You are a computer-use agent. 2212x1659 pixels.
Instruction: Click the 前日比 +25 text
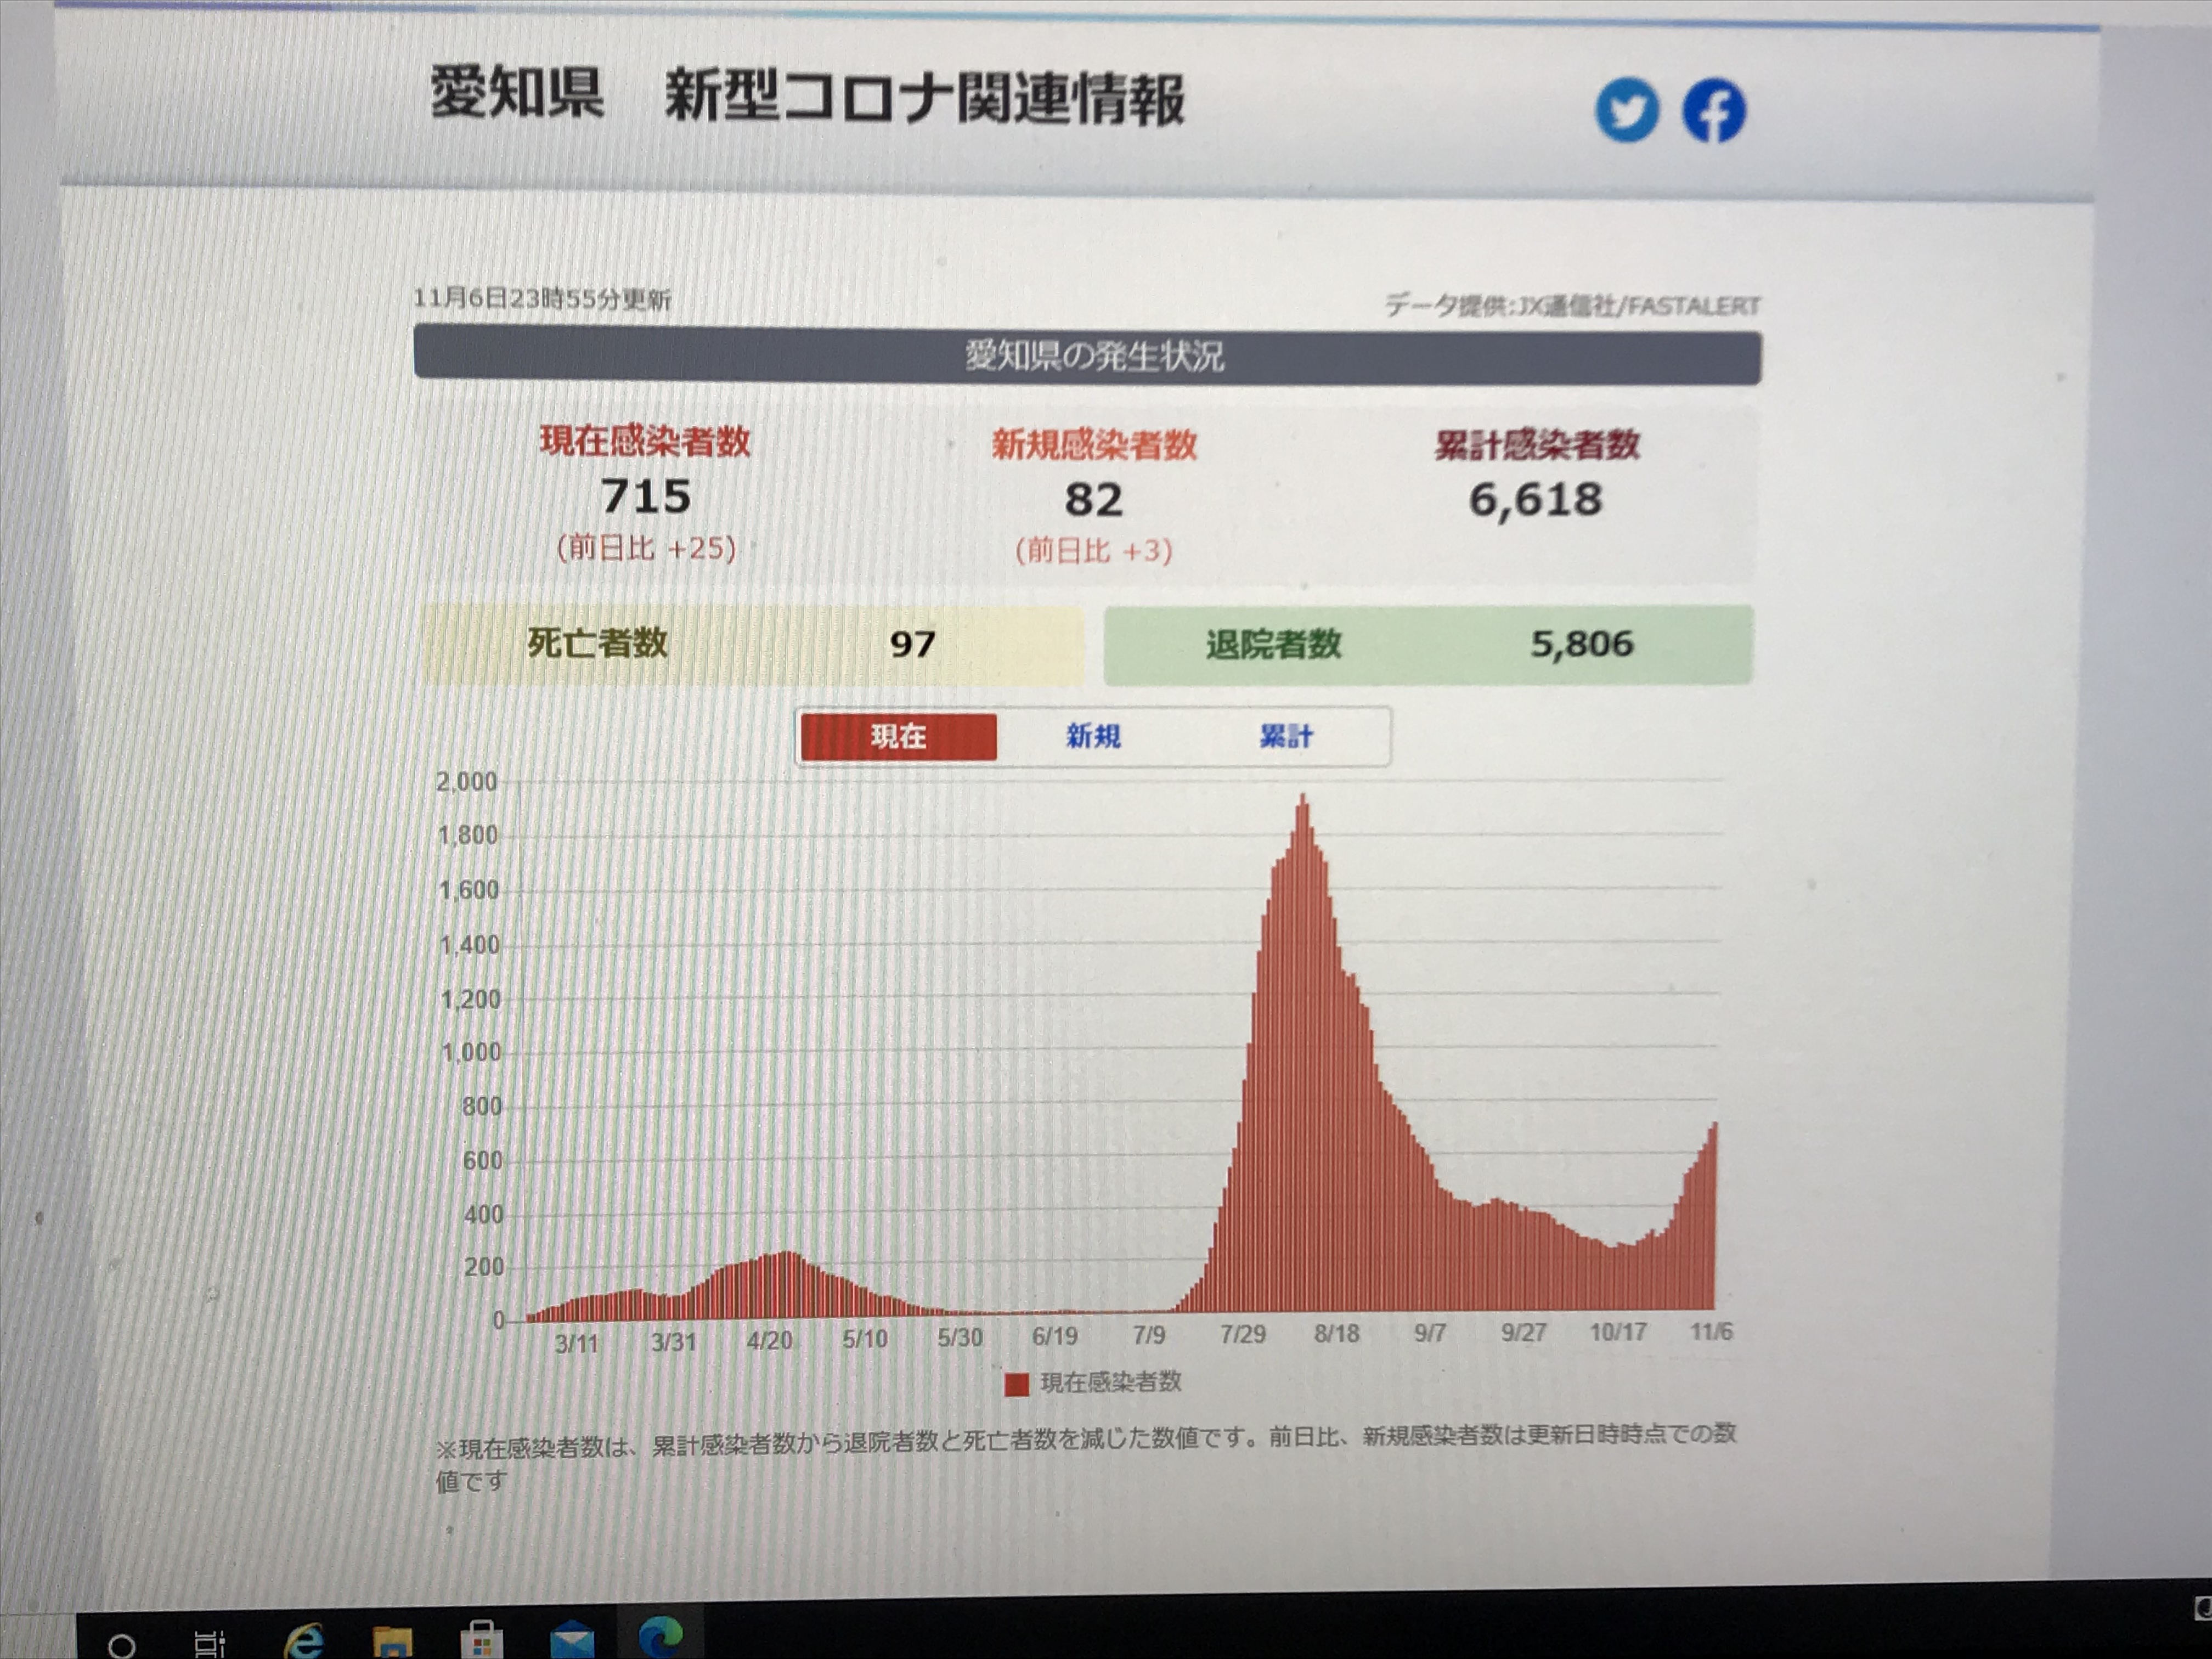[646, 548]
